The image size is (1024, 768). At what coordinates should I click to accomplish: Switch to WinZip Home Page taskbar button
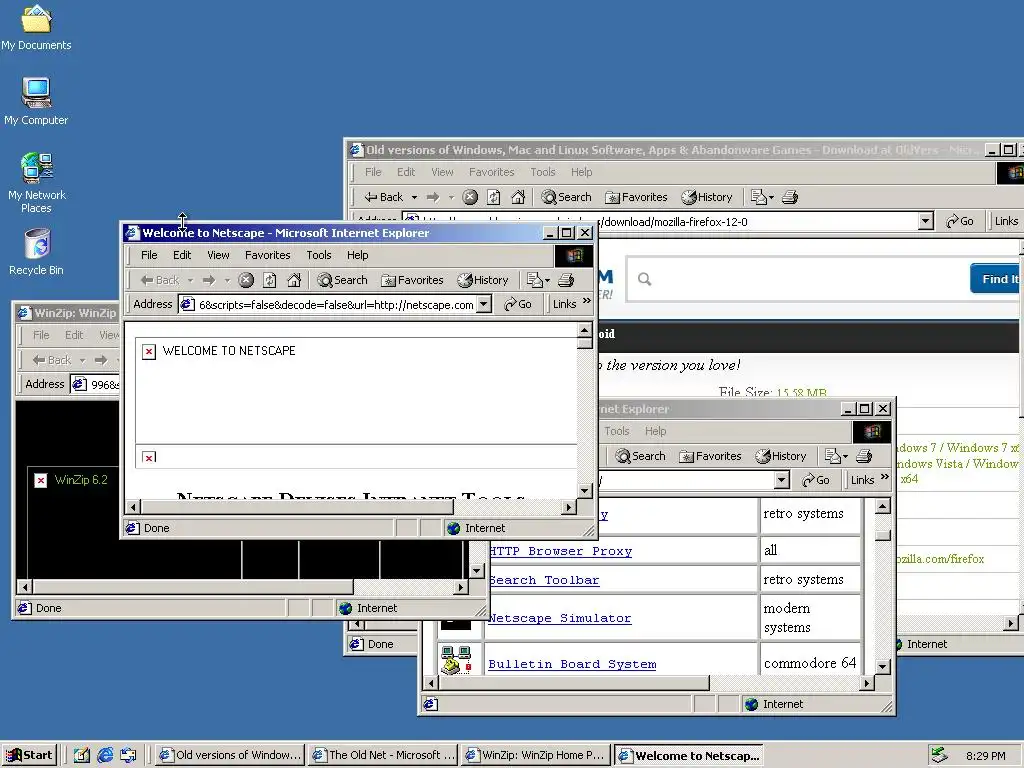(536, 756)
